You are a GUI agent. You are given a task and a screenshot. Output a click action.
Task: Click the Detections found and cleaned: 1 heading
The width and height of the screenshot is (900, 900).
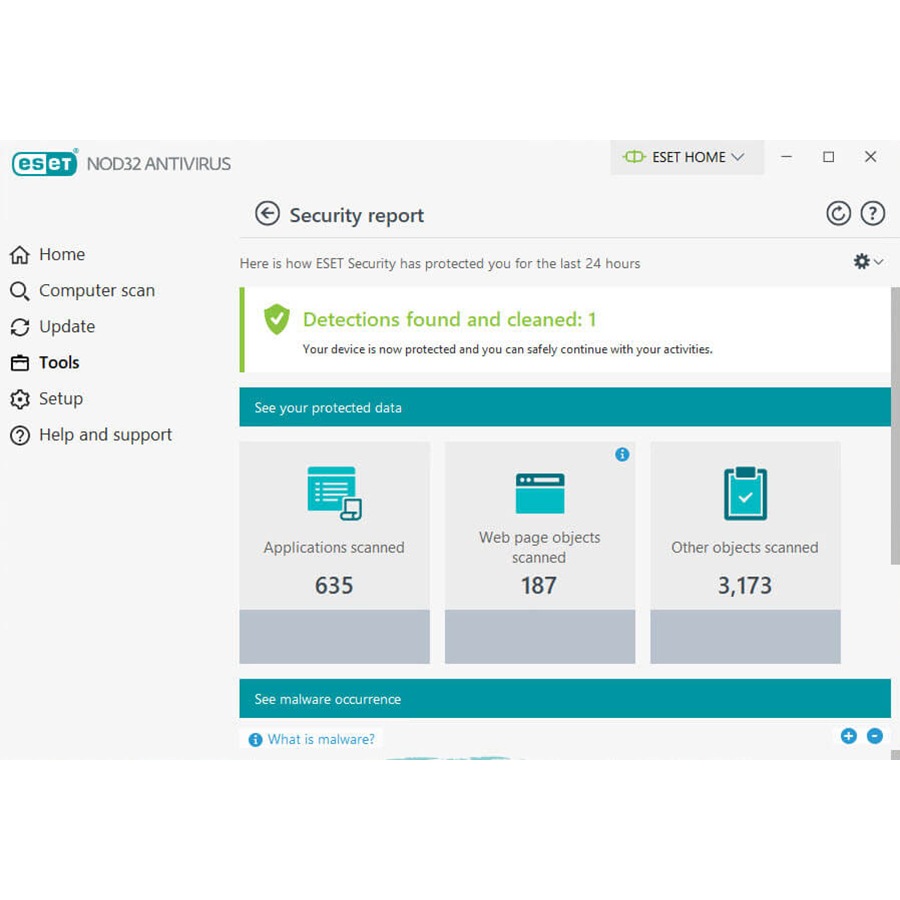(449, 319)
